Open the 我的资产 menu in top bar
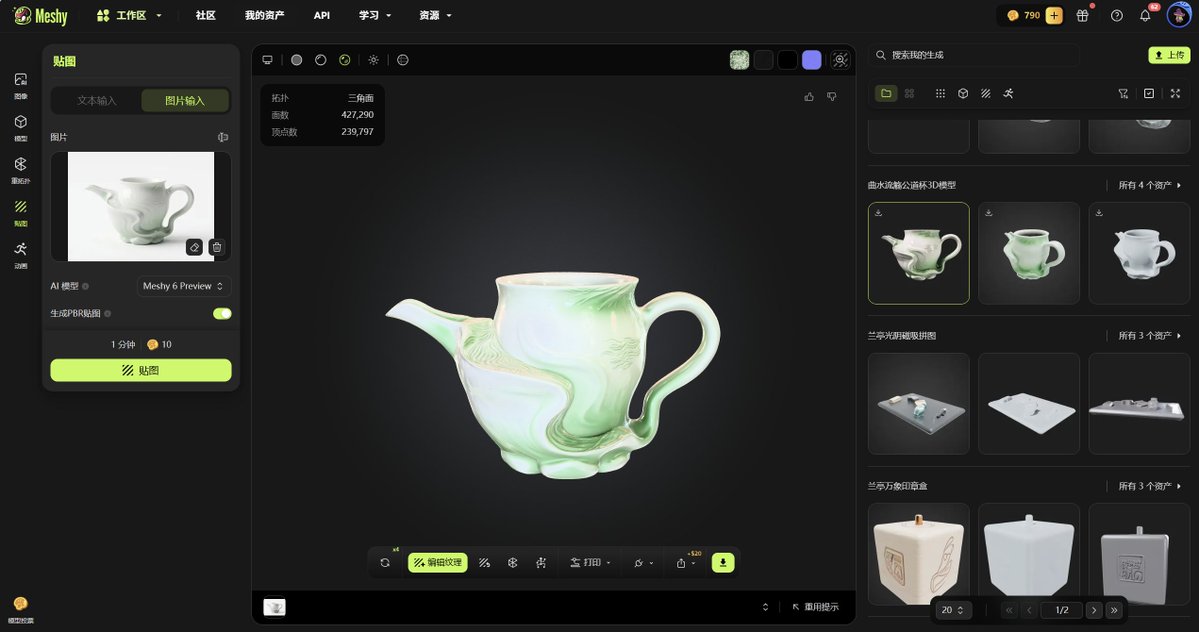 click(263, 15)
